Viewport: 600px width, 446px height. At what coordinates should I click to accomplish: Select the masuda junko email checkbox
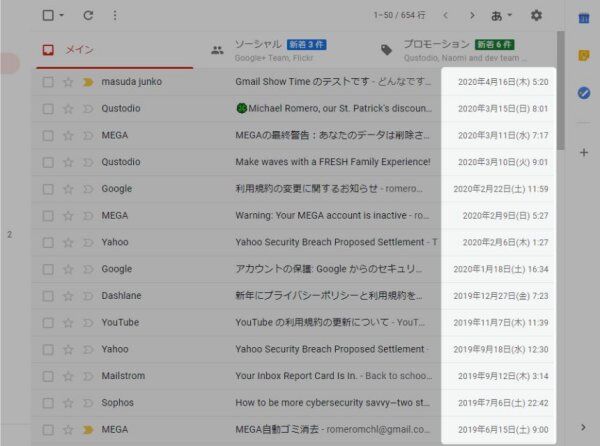(48, 82)
